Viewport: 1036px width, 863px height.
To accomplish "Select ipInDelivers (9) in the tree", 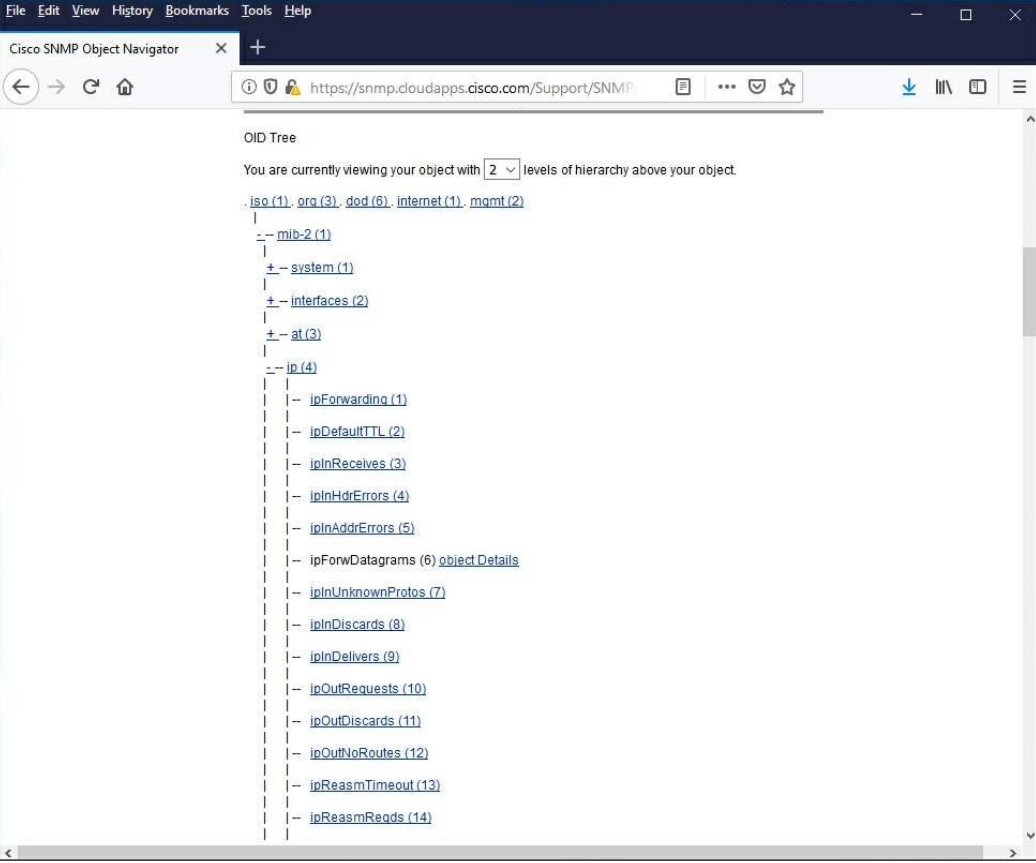I will 354,657.
